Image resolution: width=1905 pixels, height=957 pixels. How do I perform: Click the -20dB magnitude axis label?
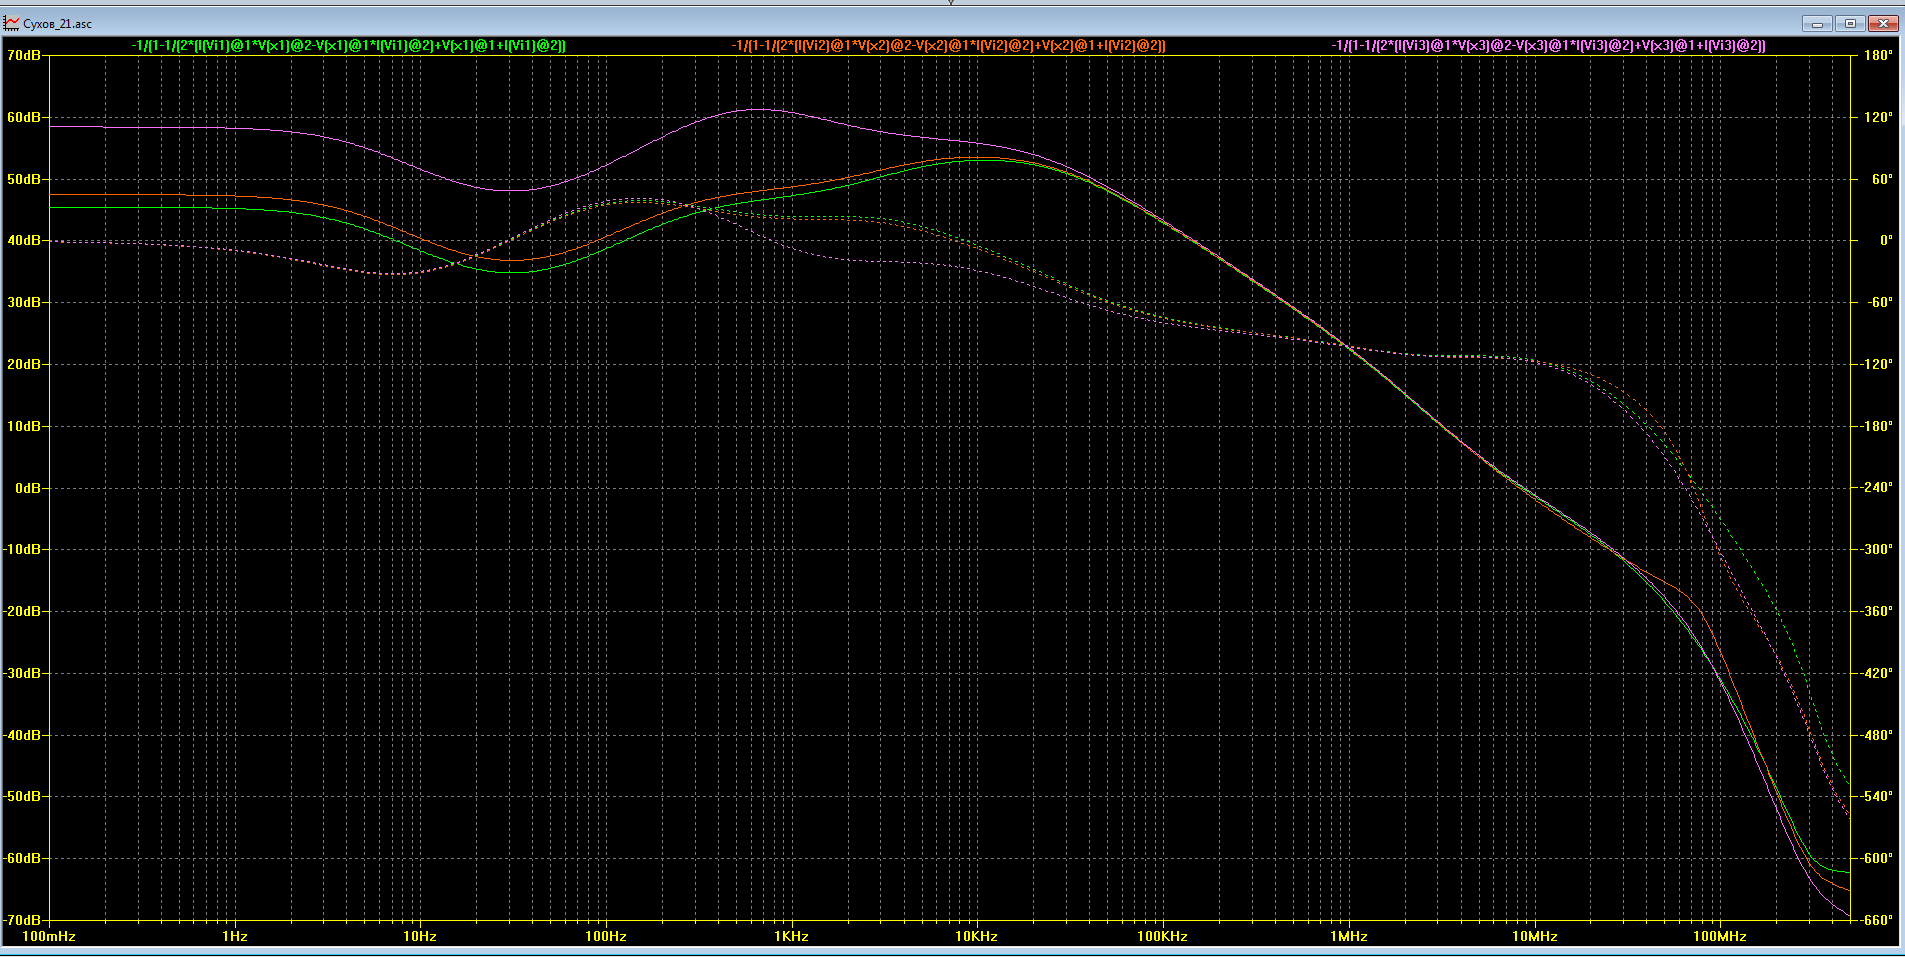pos(22,611)
